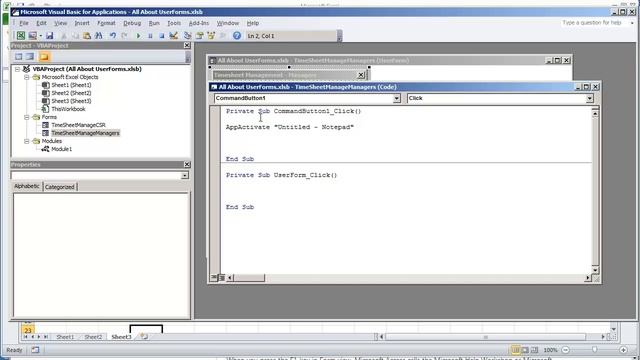Click the Excel zoom out minus button

[x=566, y=350]
